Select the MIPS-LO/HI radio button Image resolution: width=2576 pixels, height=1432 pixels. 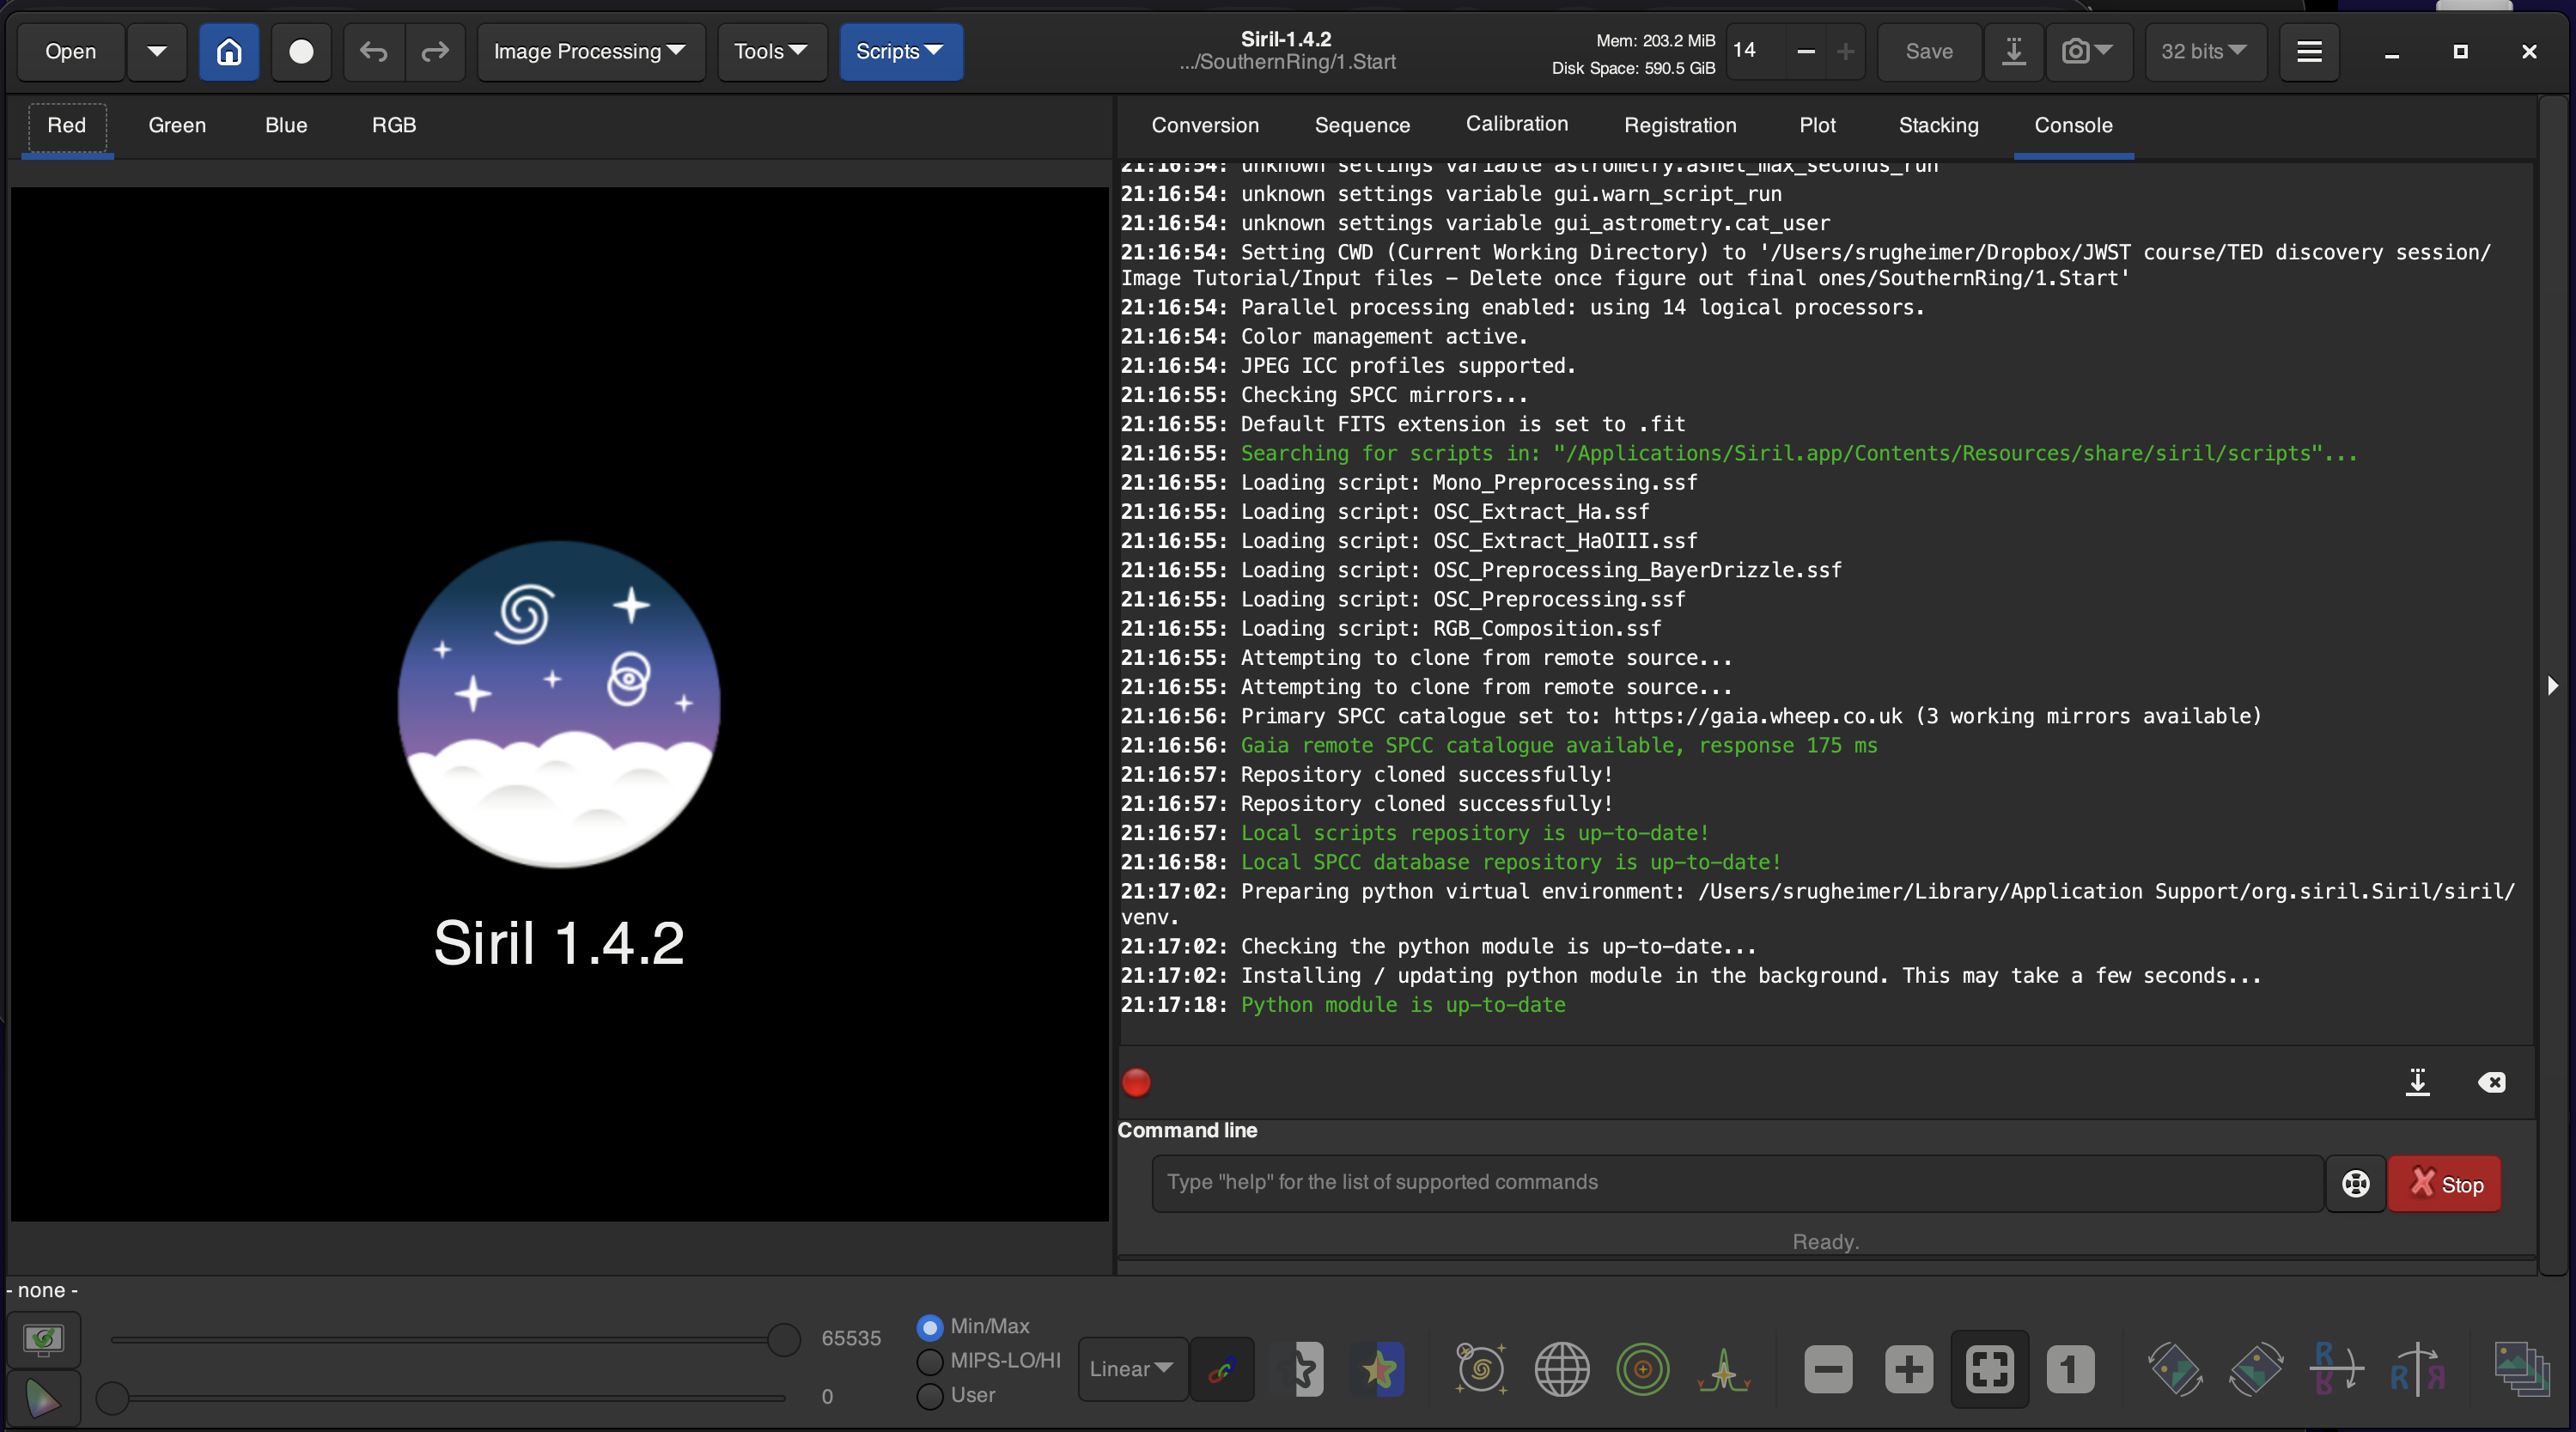pos(930,1361)
